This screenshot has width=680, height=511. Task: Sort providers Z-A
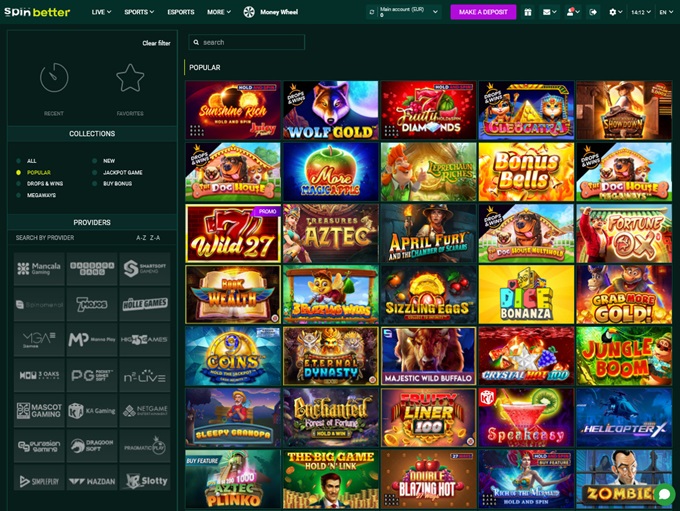pyautogui.click(x=154, y=238)
